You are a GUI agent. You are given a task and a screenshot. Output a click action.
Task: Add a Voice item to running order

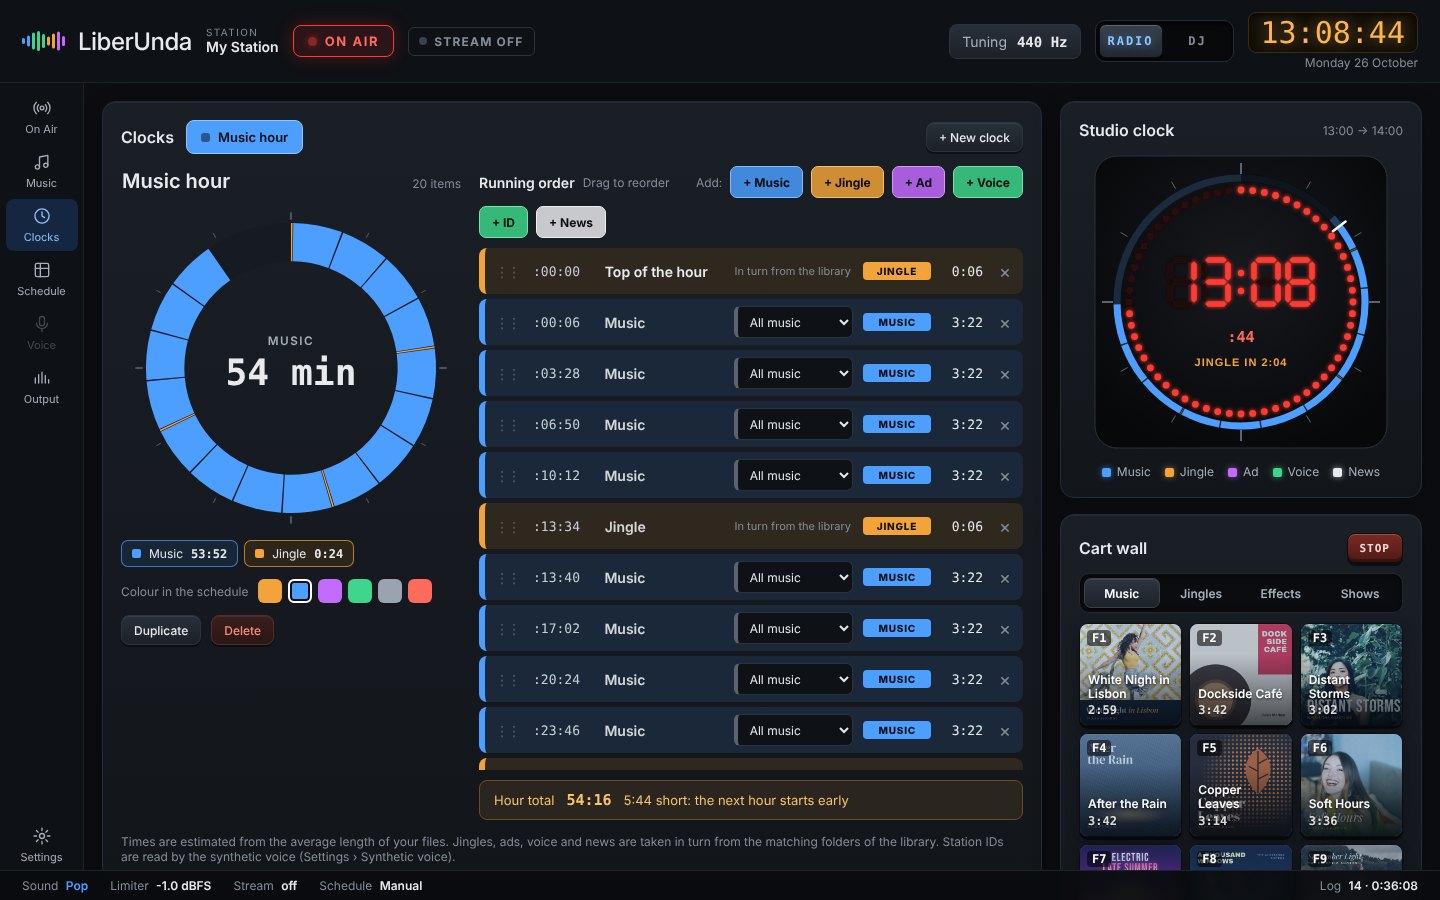click(x=988, y=182)
